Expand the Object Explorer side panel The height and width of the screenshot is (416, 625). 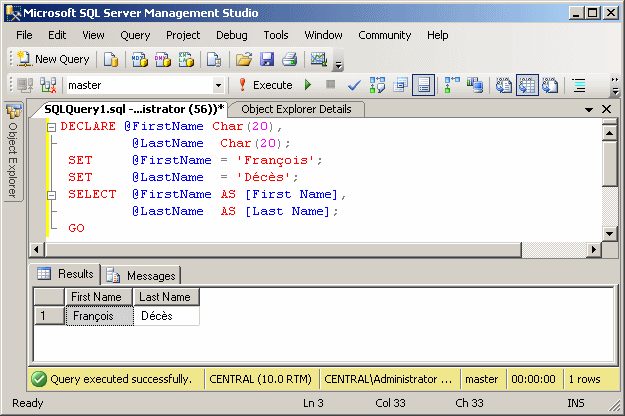[x=13, y=151]
